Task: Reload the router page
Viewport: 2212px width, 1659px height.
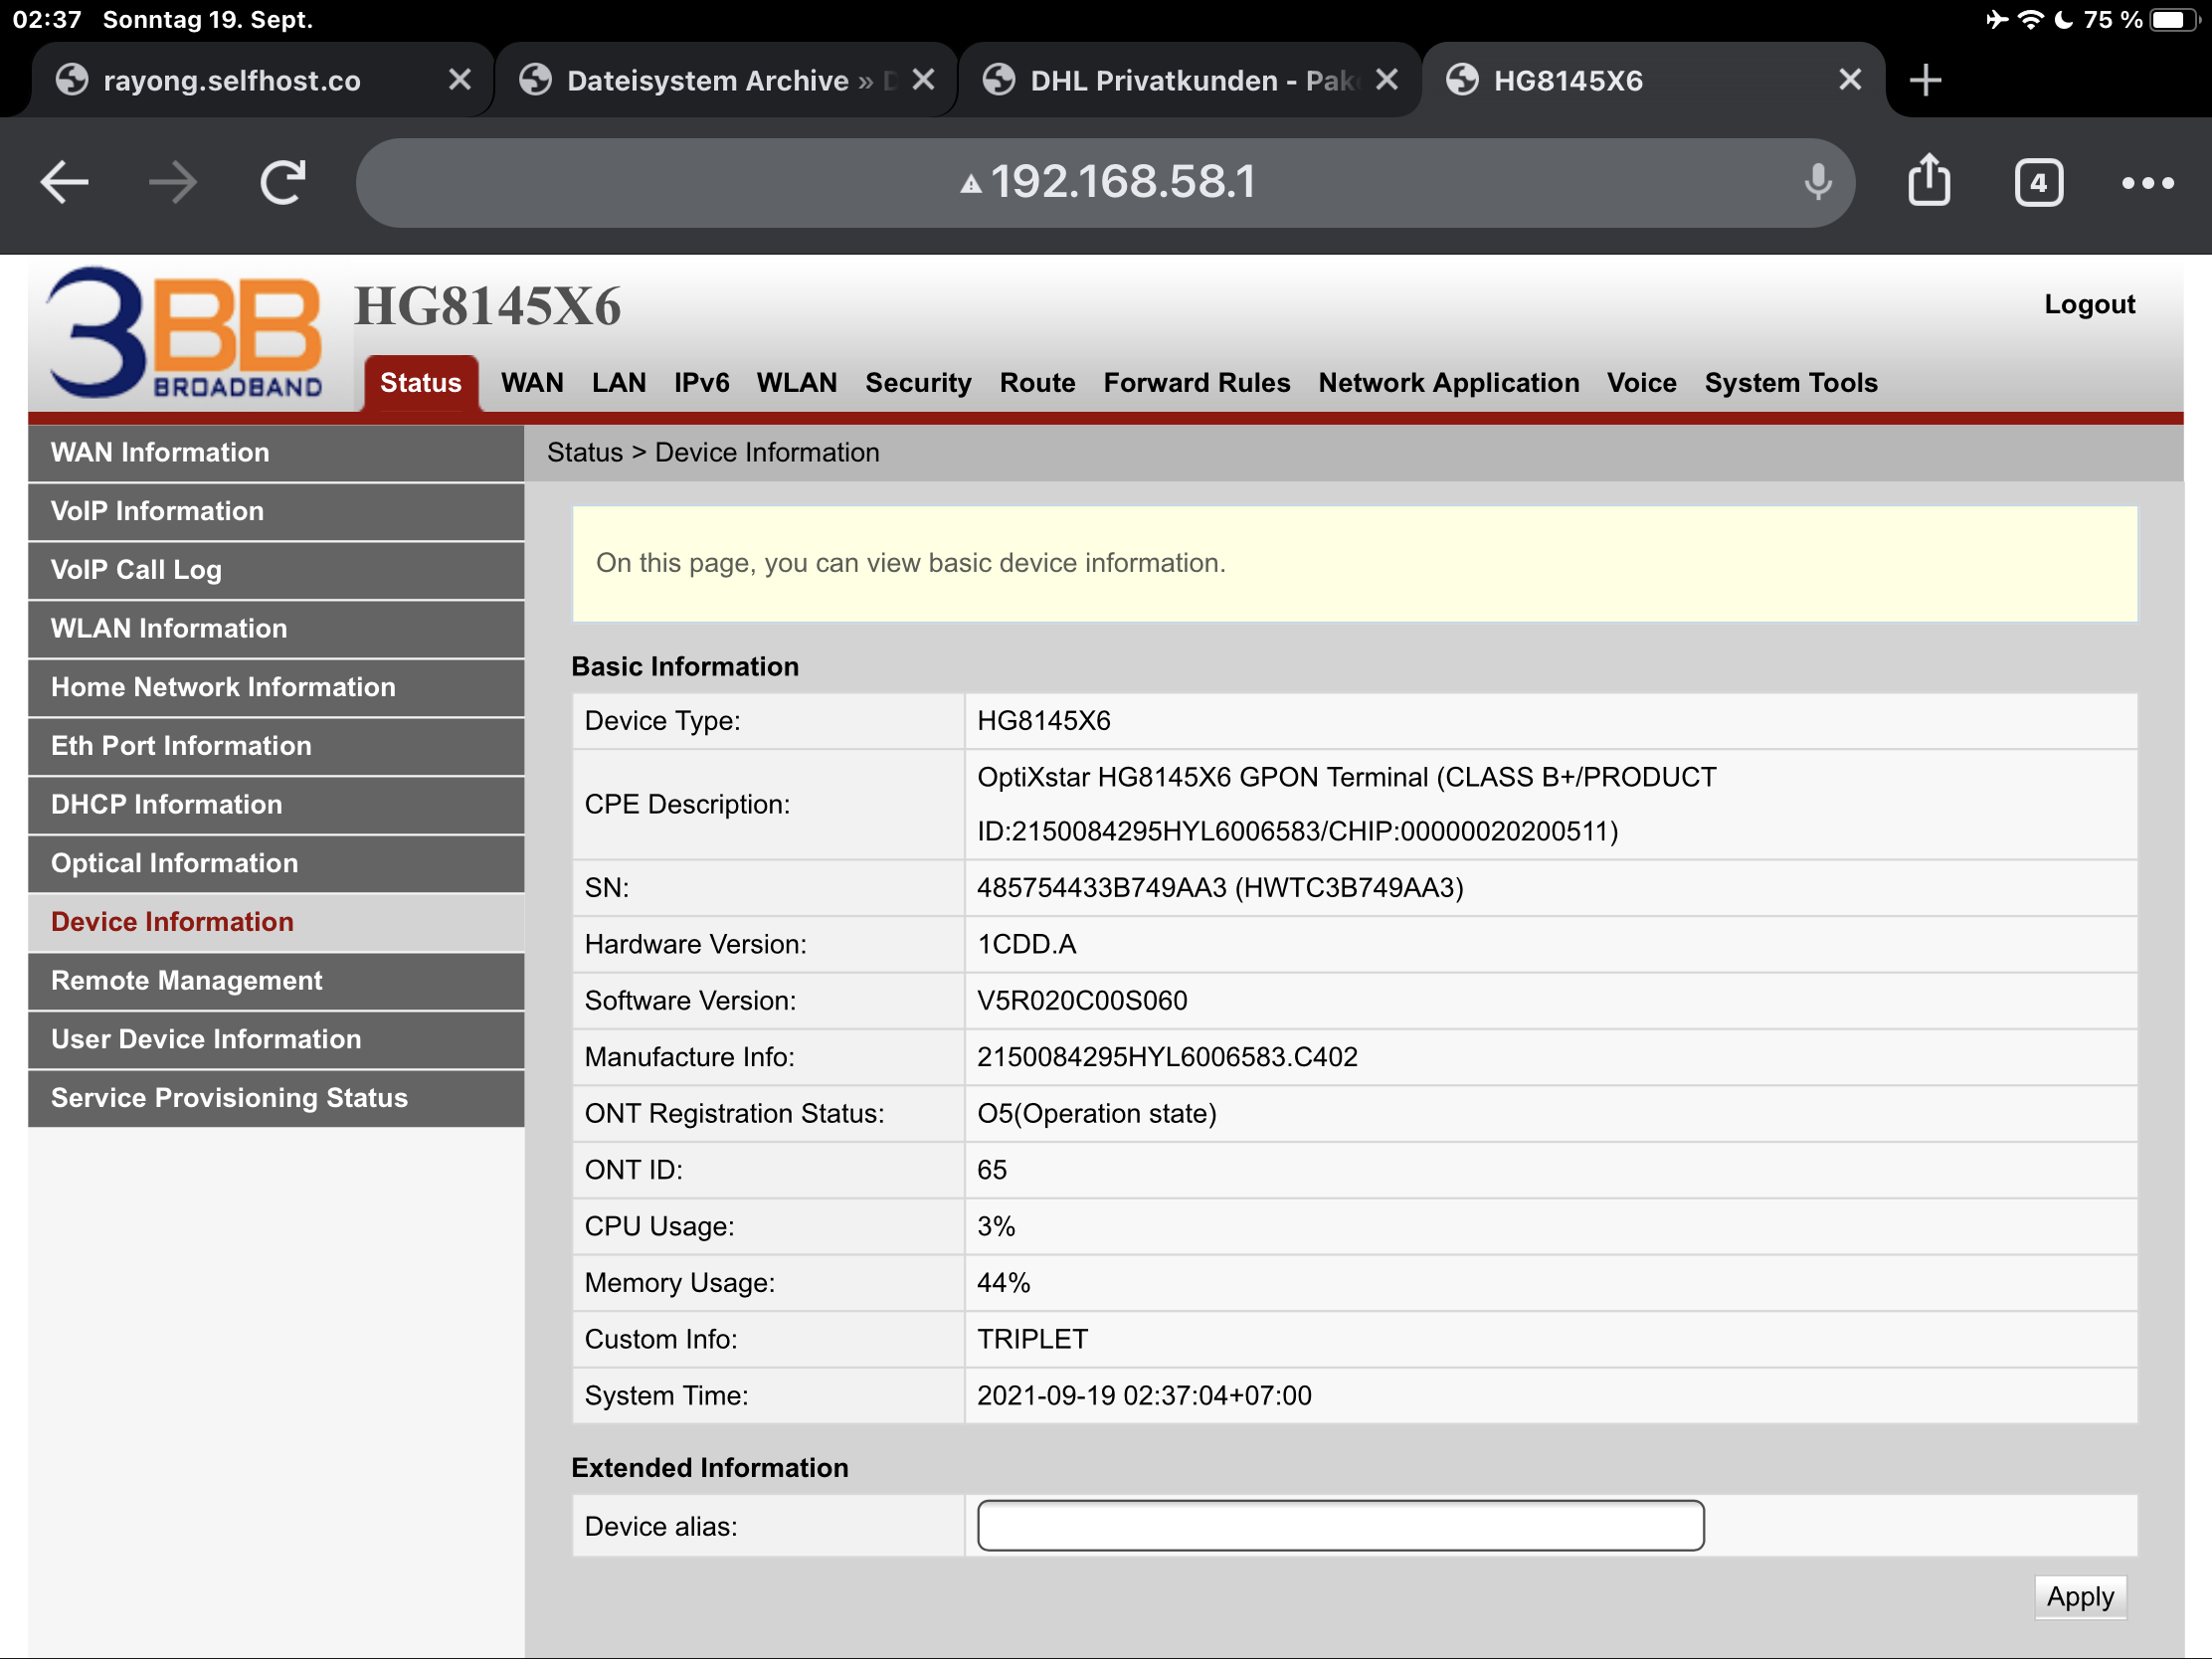Action: point(283,183)
